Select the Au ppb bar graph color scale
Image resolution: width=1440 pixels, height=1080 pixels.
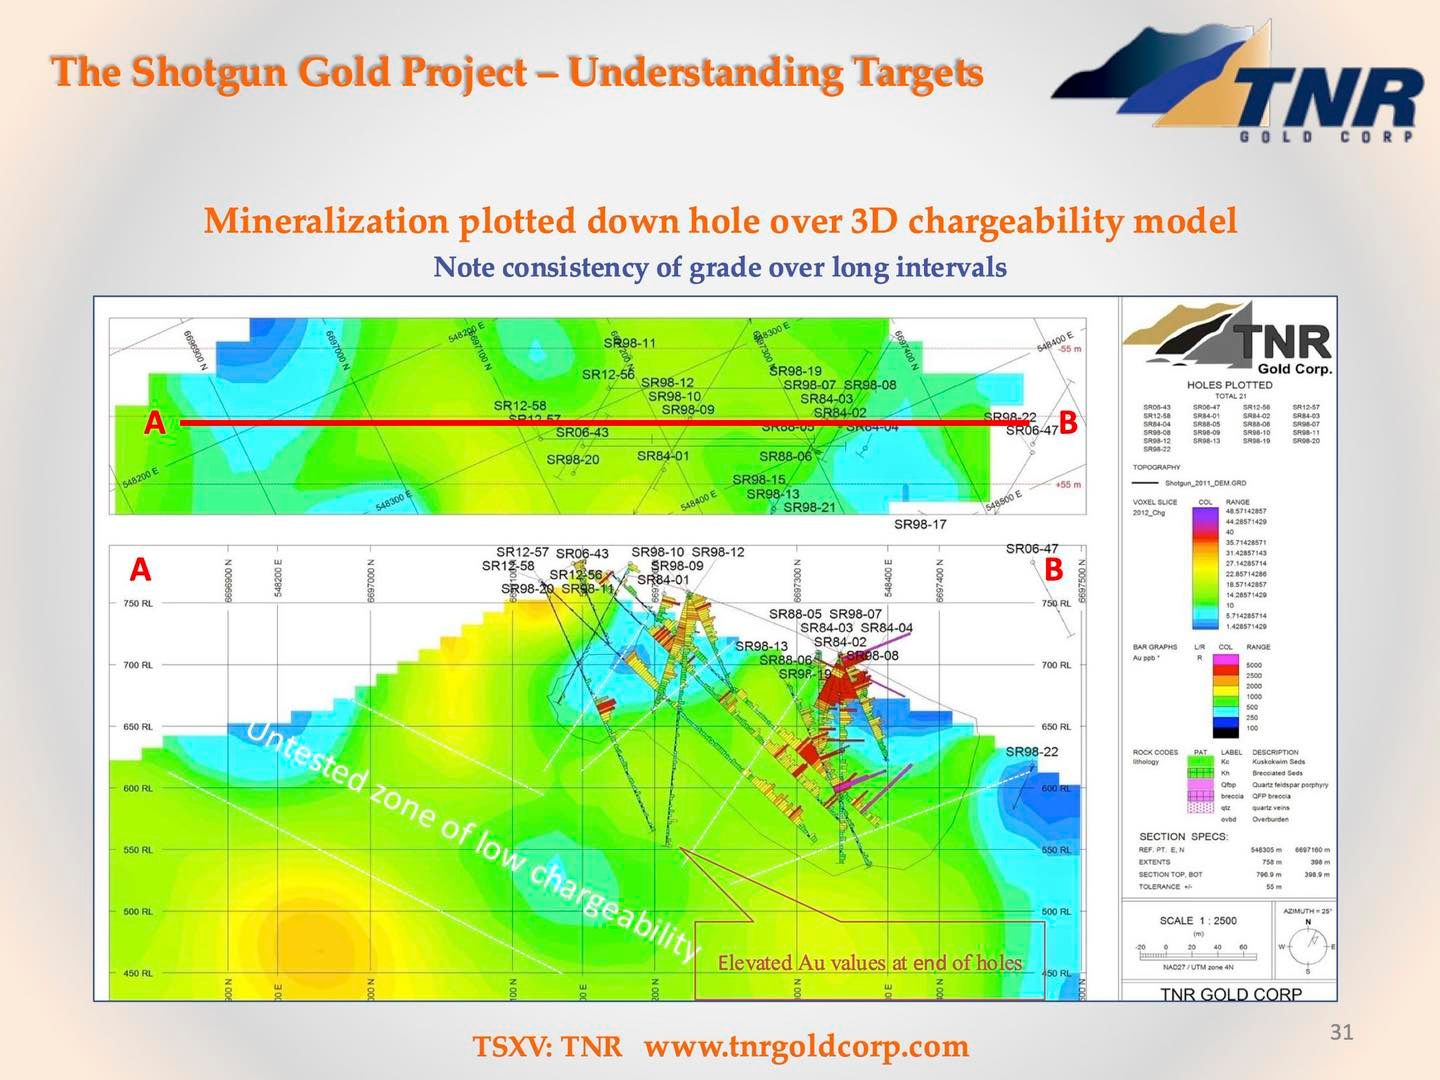pyautogui.click(x=1228, y=697)
